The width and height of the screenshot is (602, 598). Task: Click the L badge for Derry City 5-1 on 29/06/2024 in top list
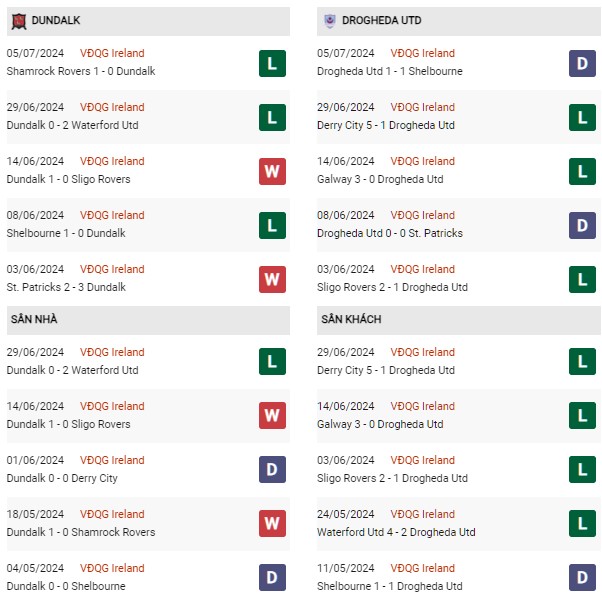583,117
